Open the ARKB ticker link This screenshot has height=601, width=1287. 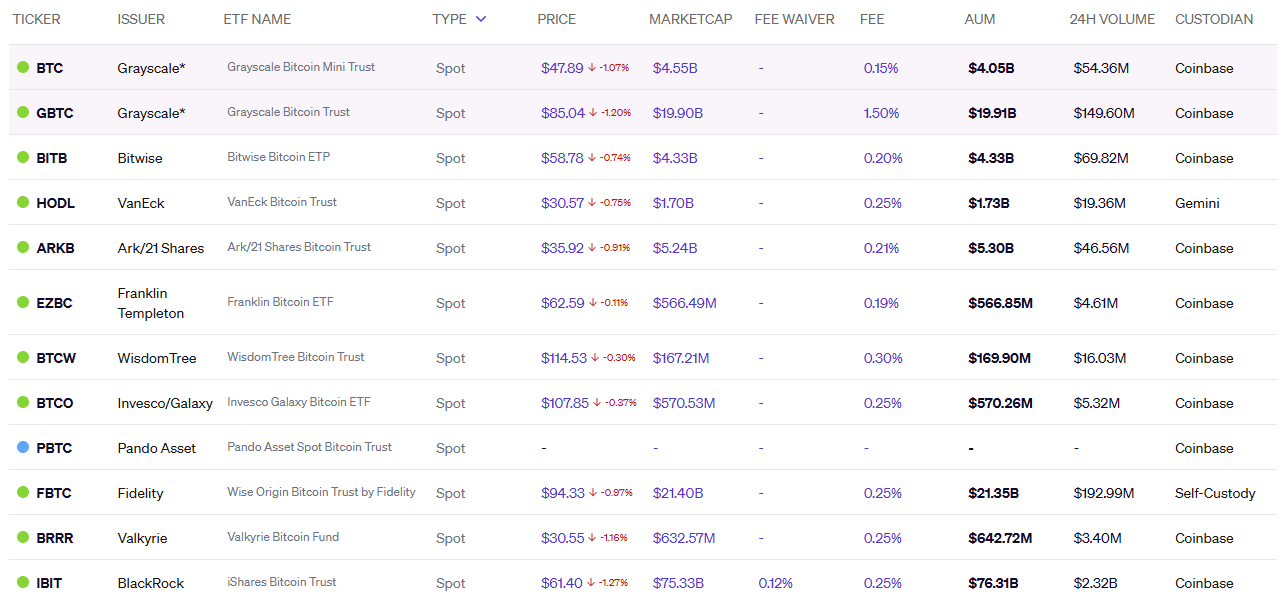[55, 248]
